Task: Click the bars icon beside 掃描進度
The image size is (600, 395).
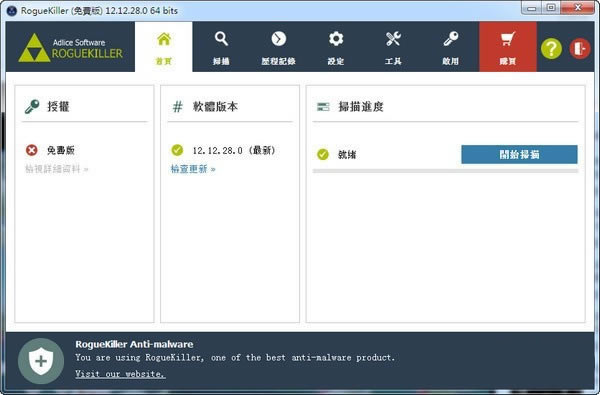Action: tap(323, 106)
